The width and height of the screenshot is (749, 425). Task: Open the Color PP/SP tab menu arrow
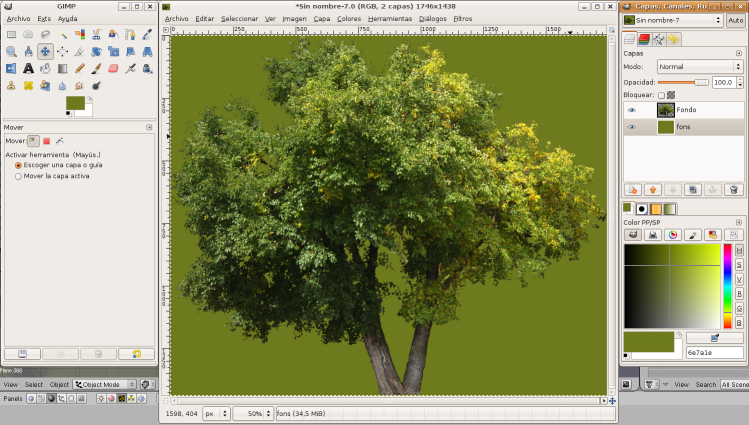pos(739,223)
